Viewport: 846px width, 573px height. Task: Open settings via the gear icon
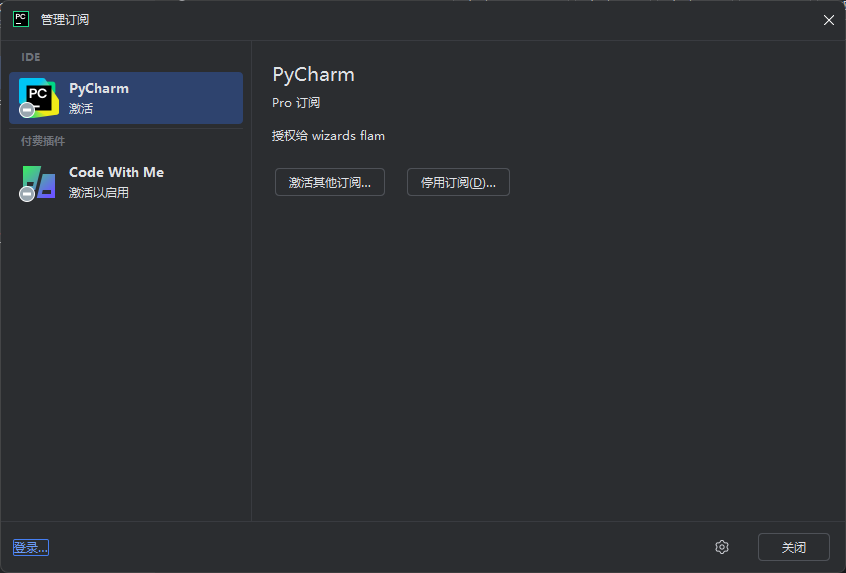[x=722, y=547]
